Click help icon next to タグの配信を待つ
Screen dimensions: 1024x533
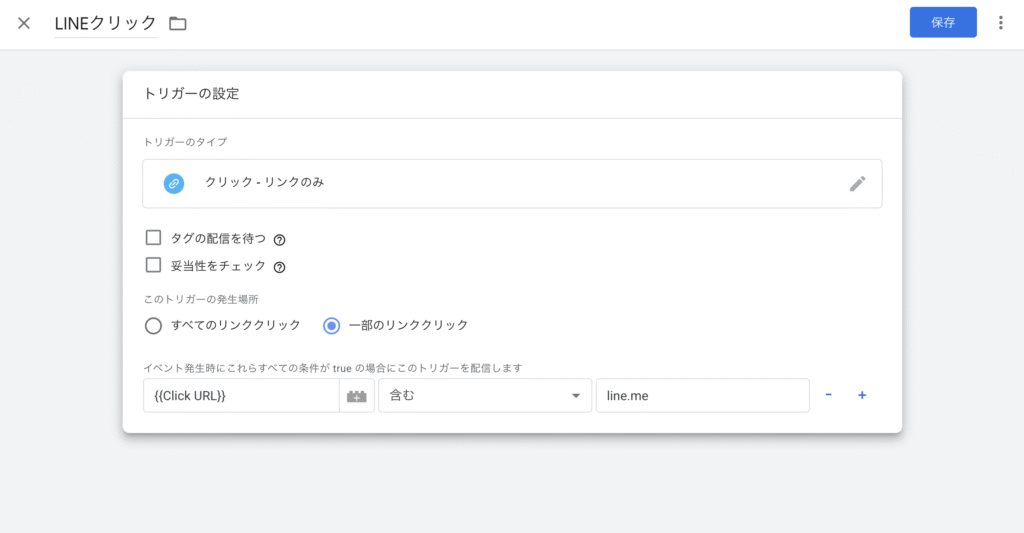pyautogui.click(x=280, y=240)
